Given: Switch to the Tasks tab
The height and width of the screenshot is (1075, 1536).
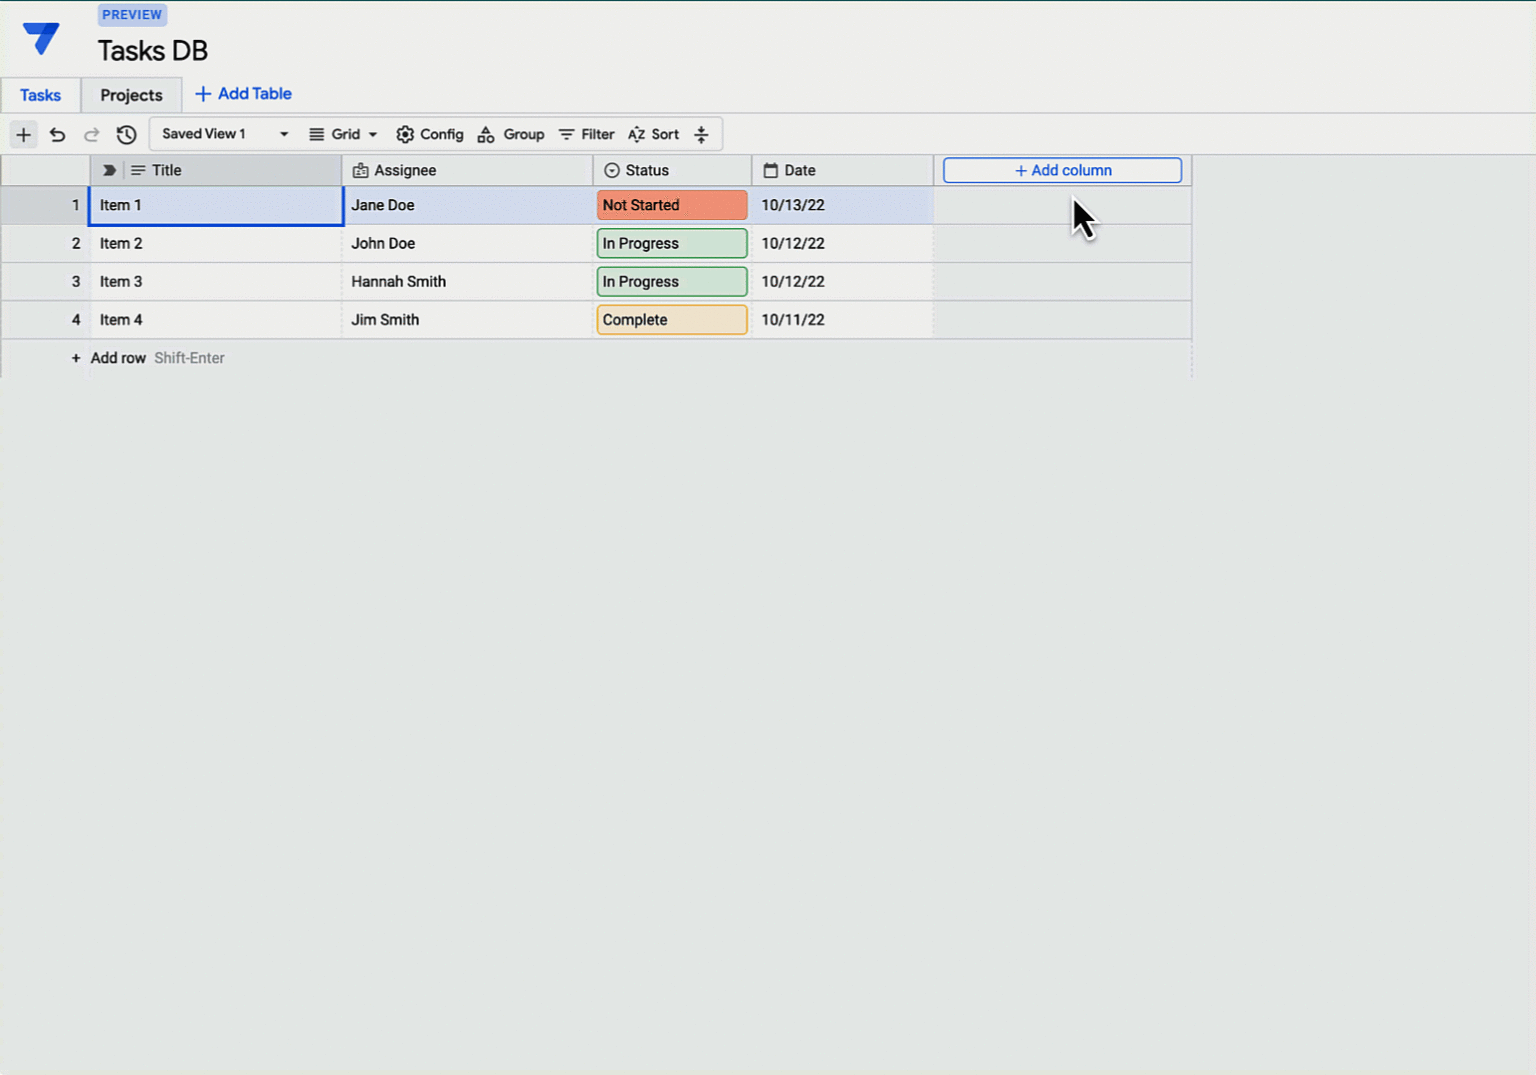Looking at the screenshot, I should point(39,95).
